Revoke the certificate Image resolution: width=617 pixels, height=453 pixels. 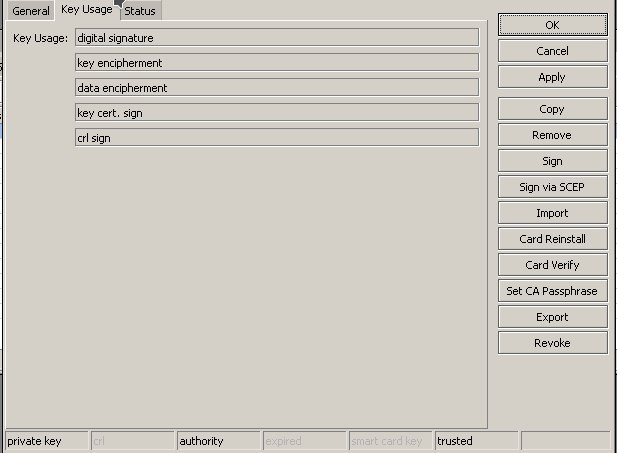552,343
